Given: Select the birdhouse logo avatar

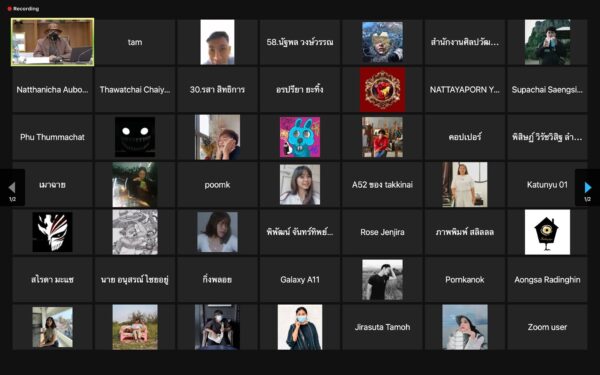Looking at the screenshot, I should click(x=547, y=232).
